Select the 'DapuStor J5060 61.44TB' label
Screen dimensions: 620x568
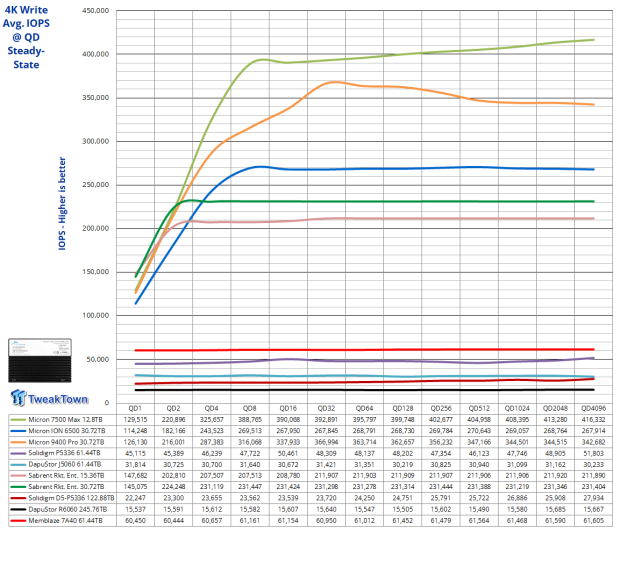65,464
